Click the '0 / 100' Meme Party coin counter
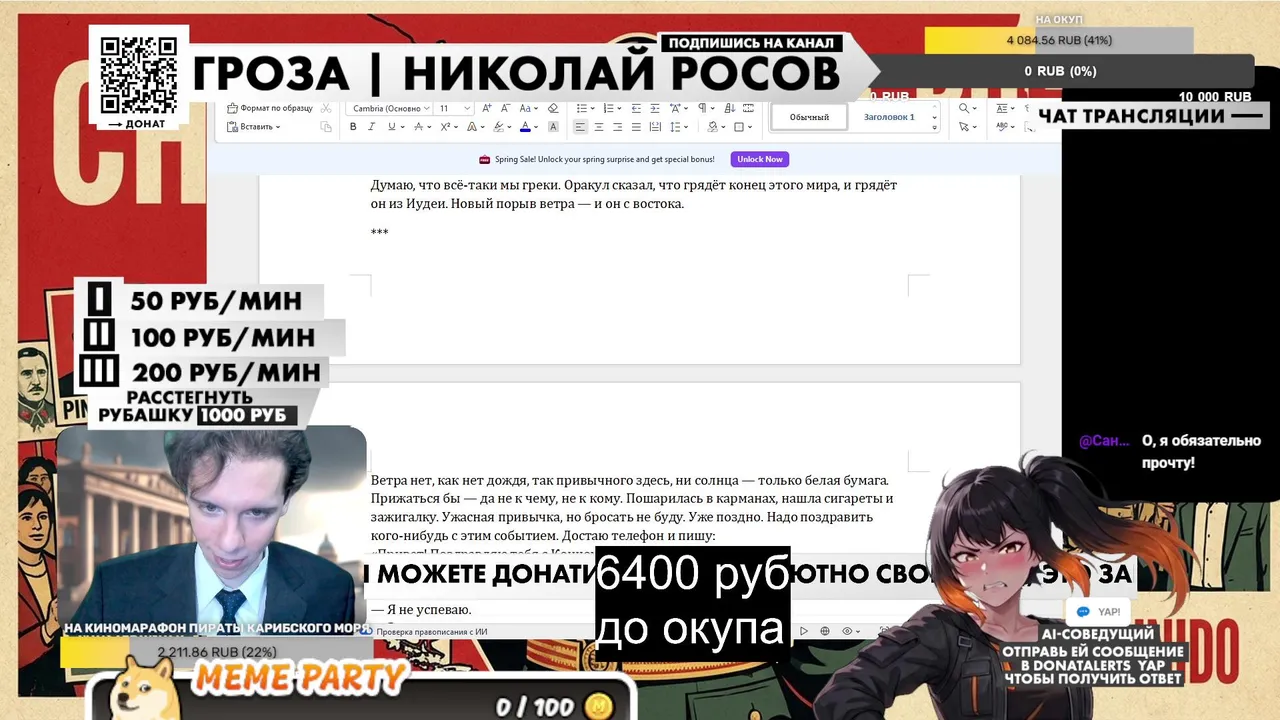1280x720 pixels. (x=553, y=706)
